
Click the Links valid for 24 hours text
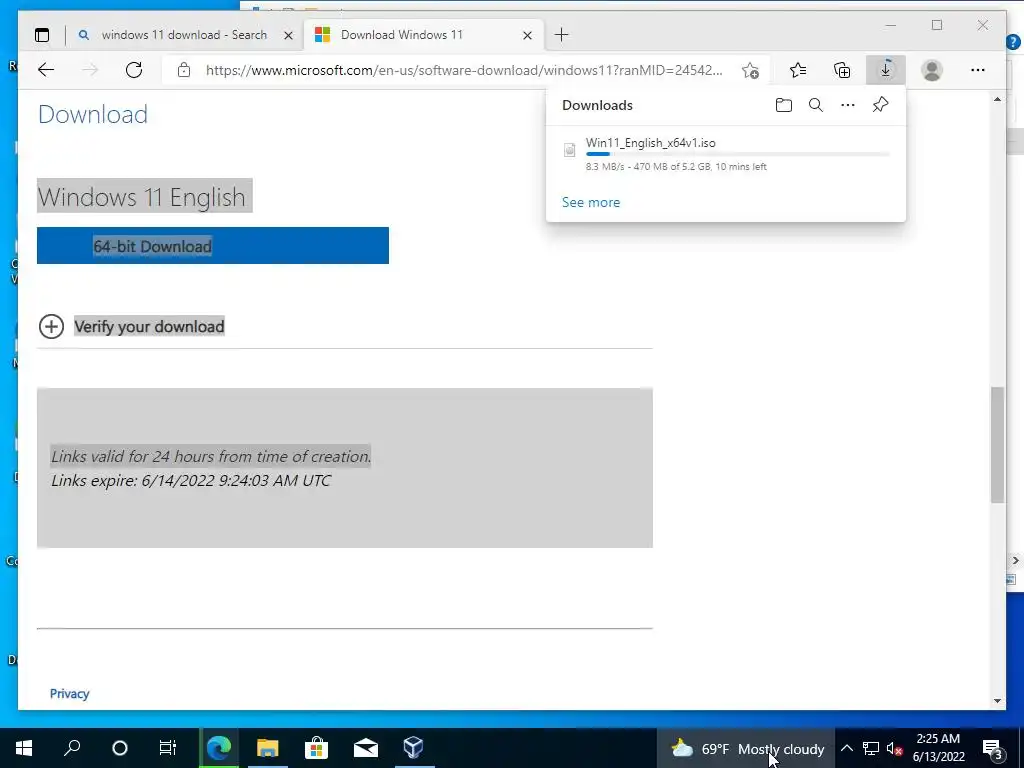(211, 456)
